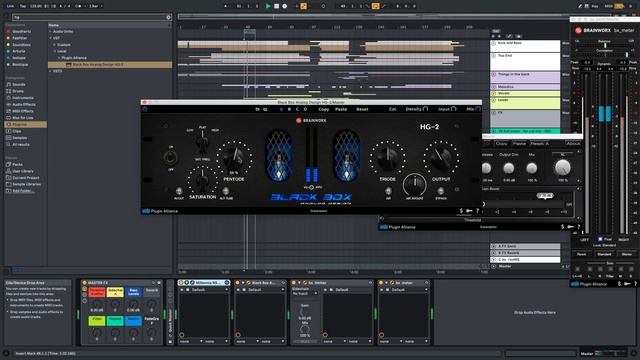
Task: Click the HG-2 redo arrow
Action: [265, 109]
